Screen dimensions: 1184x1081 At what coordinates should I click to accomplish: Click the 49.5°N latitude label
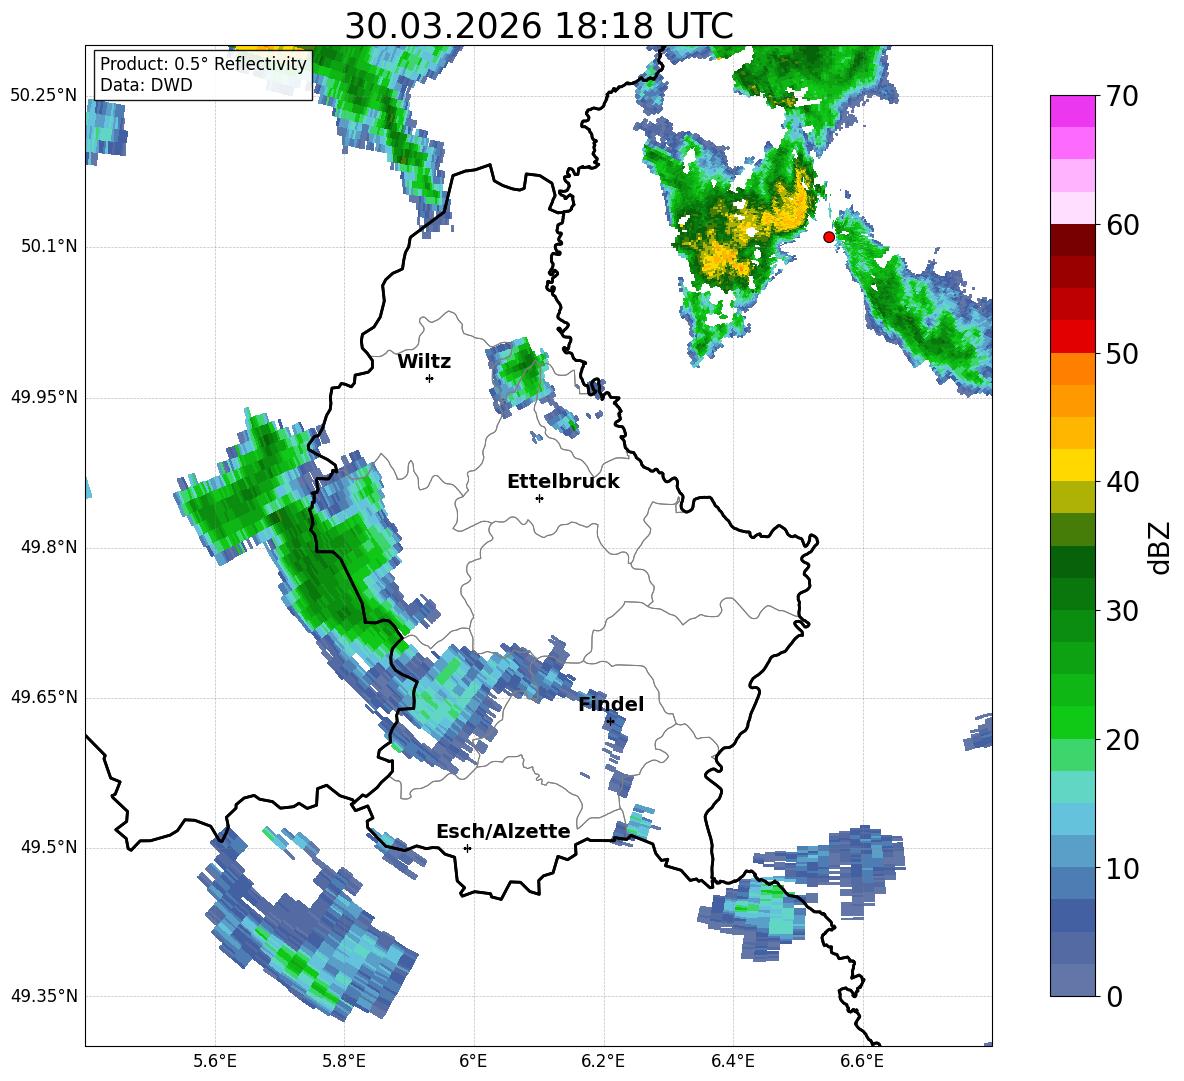(x=48, y=847)
